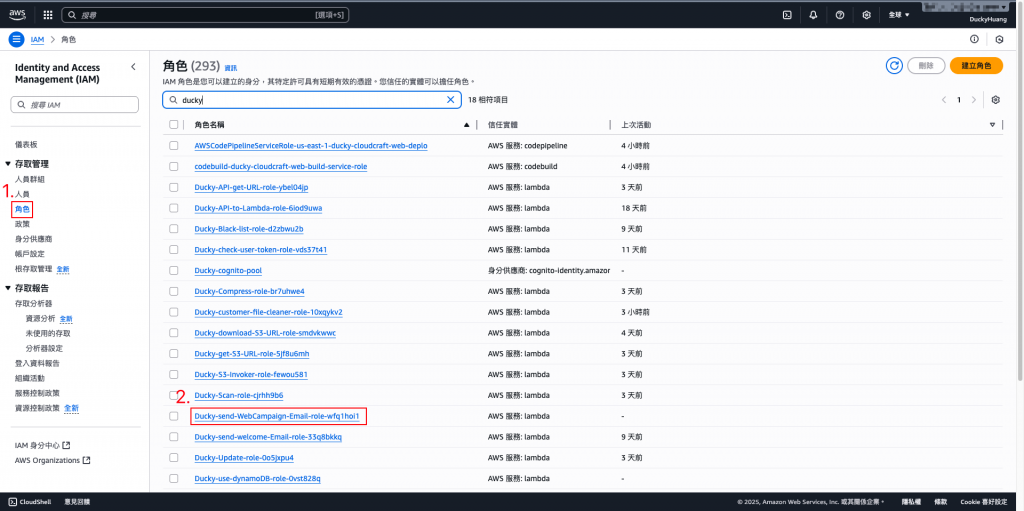Open 意見回饋 in the footer
1024x511 pixels.
click(x=77, y=502)
